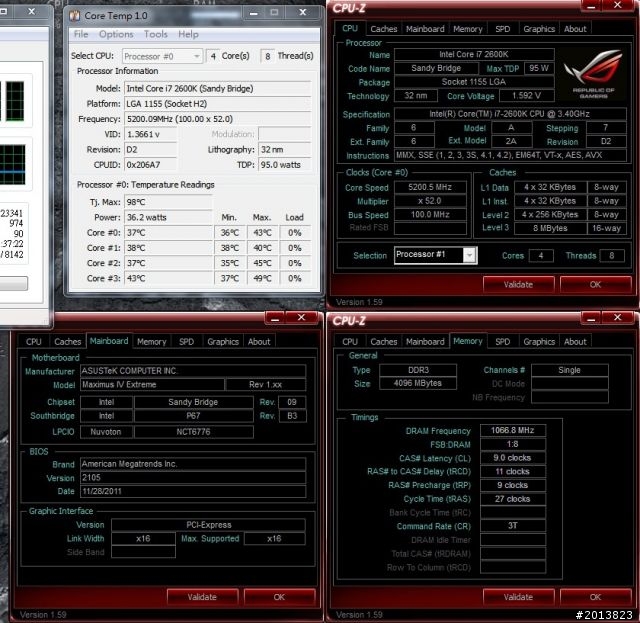
Task: Switch to SPD tab in Memory CPU-Z window
Action: (x=502, y=342)
